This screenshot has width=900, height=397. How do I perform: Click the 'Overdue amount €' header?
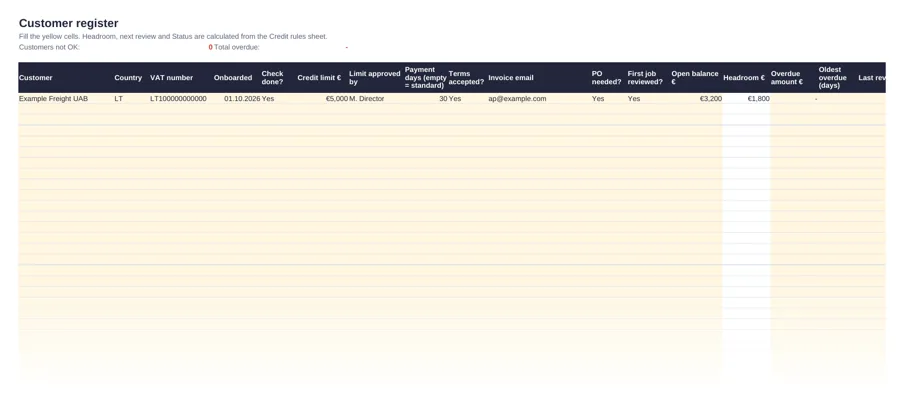point(787,77)
